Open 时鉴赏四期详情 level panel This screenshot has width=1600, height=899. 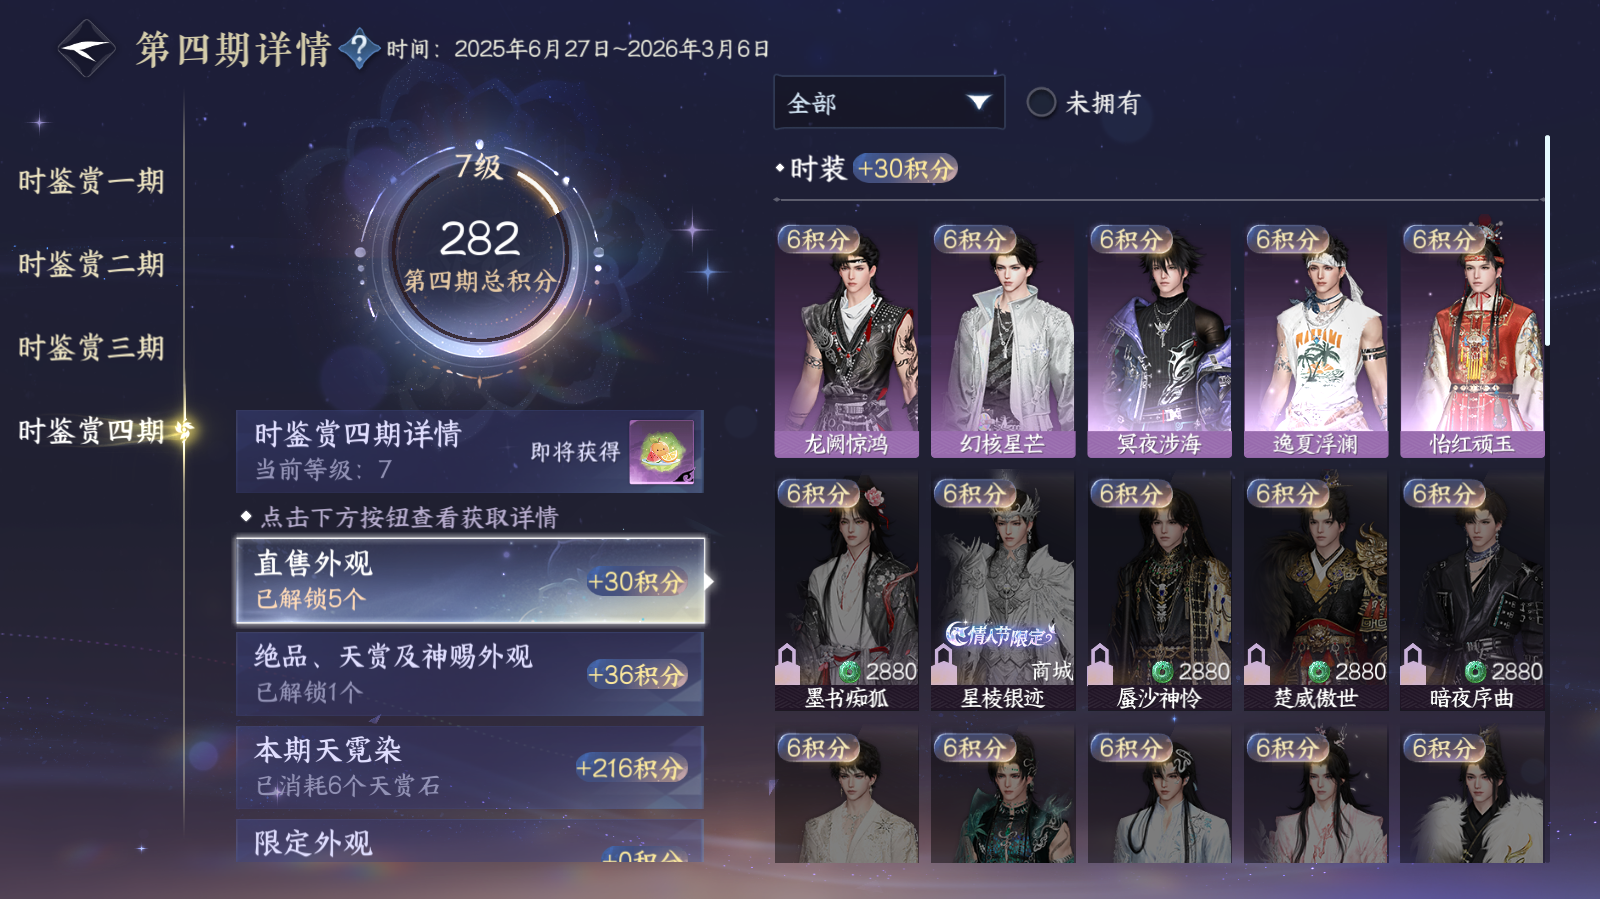coord(470,451)
